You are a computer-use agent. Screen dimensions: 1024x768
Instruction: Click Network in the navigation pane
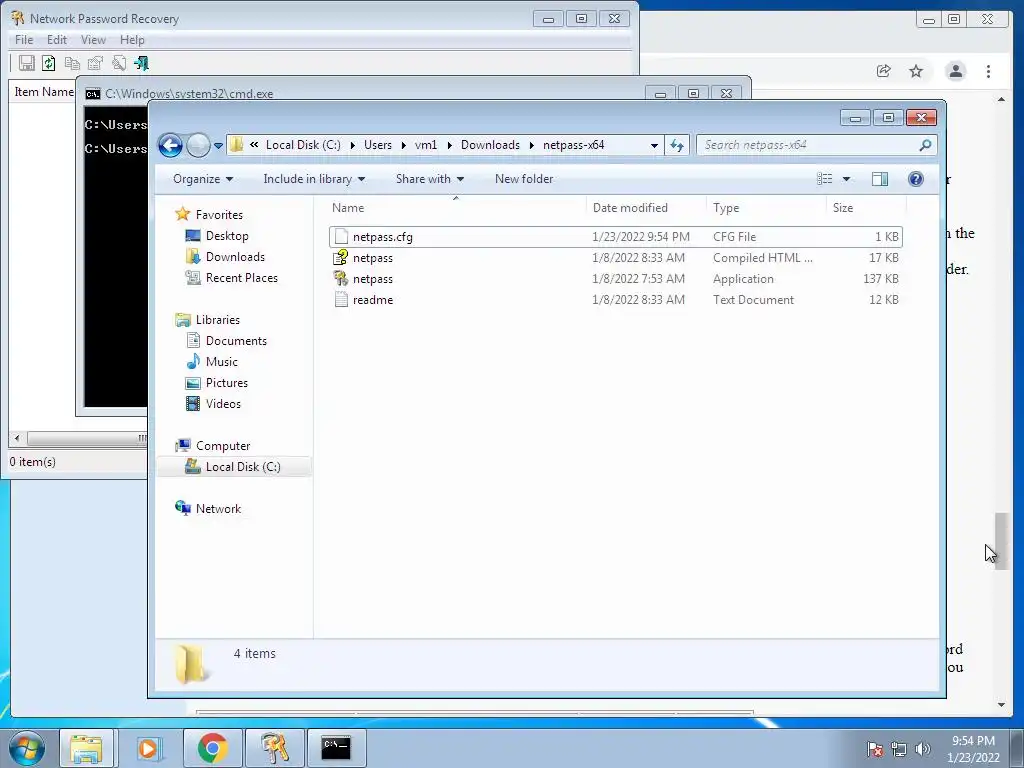point(218,509)
